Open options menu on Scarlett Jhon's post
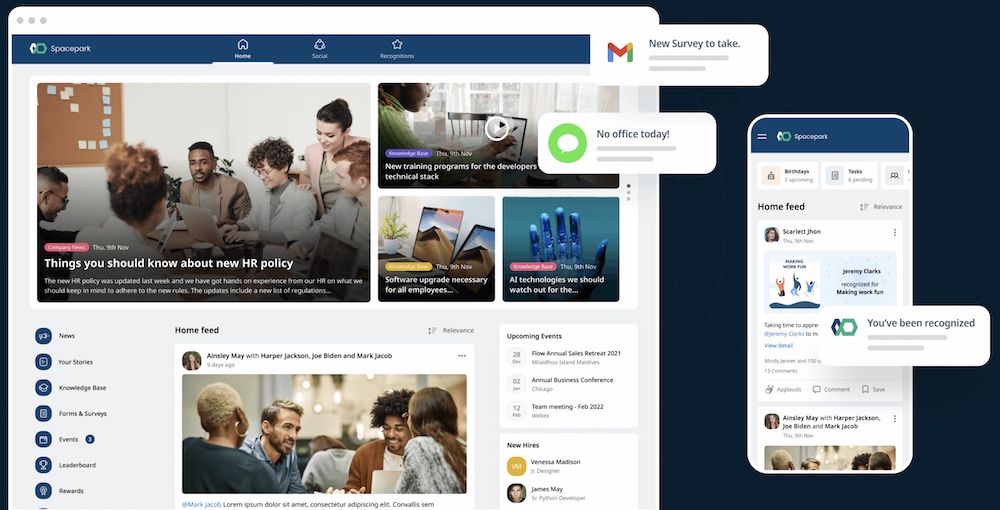 894,233
